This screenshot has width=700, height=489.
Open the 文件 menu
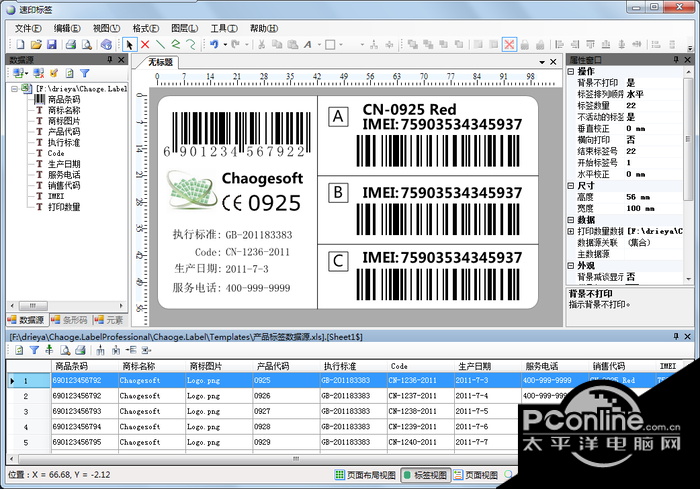(29, 28)
